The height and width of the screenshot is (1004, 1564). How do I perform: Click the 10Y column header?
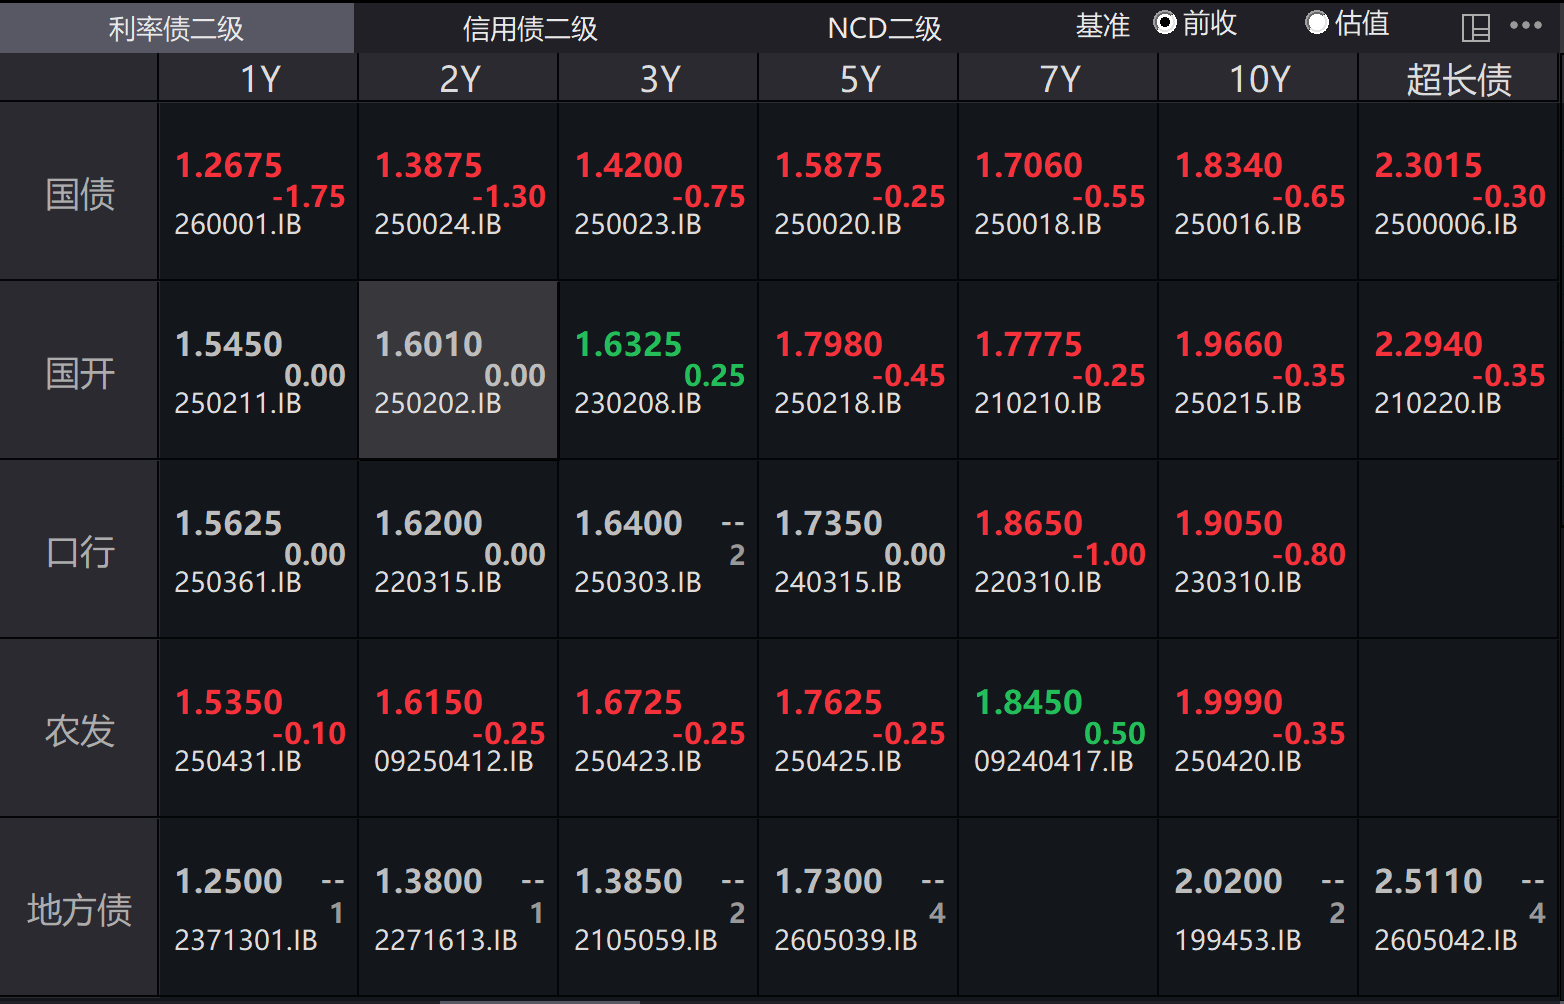[x=1258, y=79]
